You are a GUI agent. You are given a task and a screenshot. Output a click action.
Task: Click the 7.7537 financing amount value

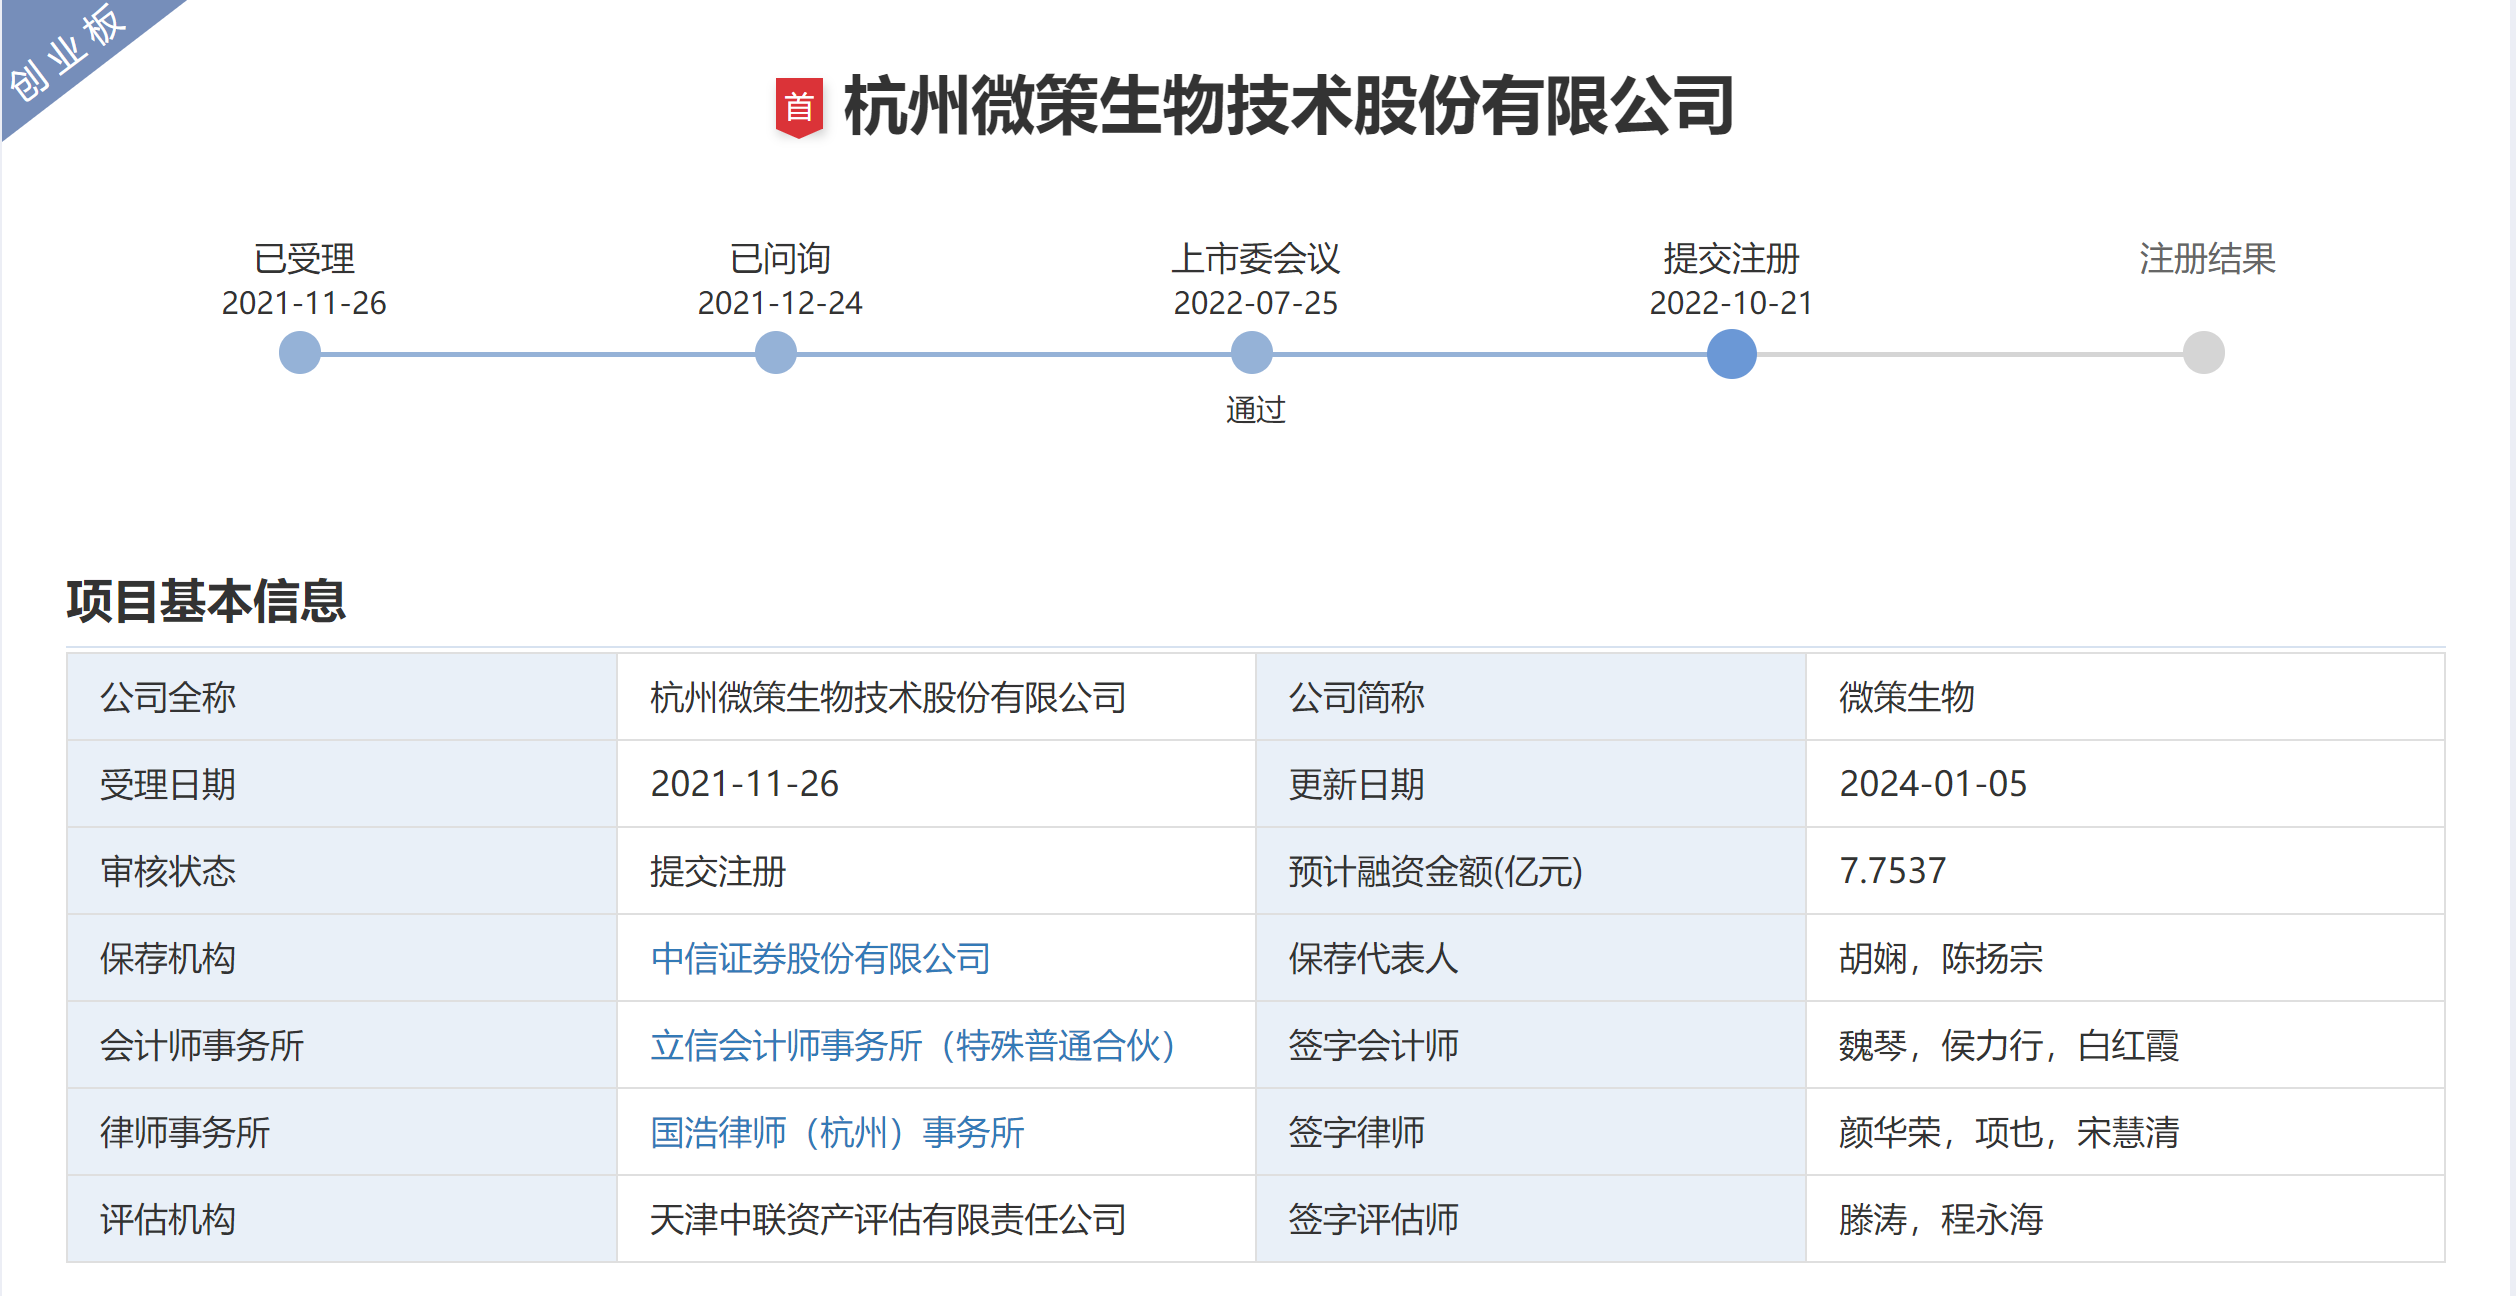(x=1893, y=871)
